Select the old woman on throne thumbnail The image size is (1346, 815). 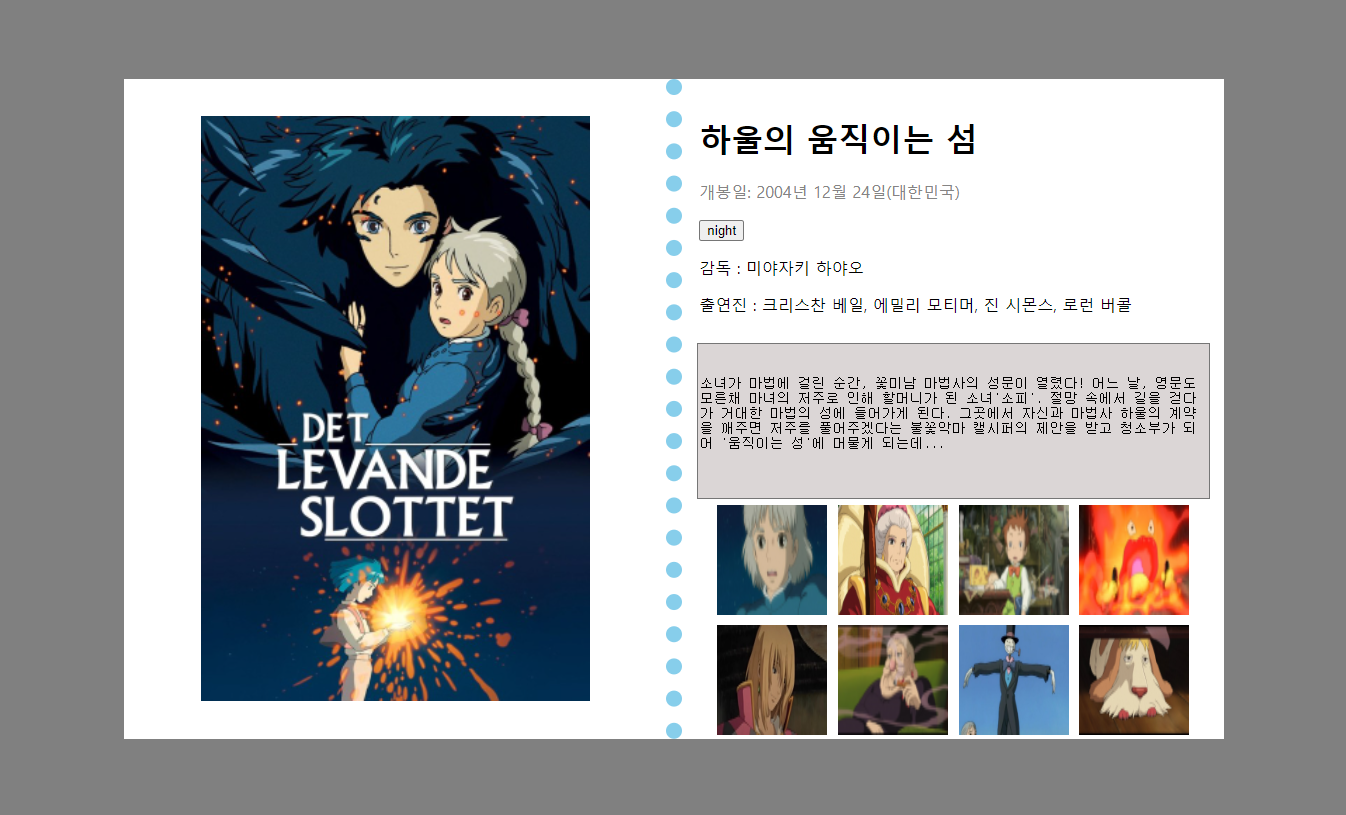893,560
